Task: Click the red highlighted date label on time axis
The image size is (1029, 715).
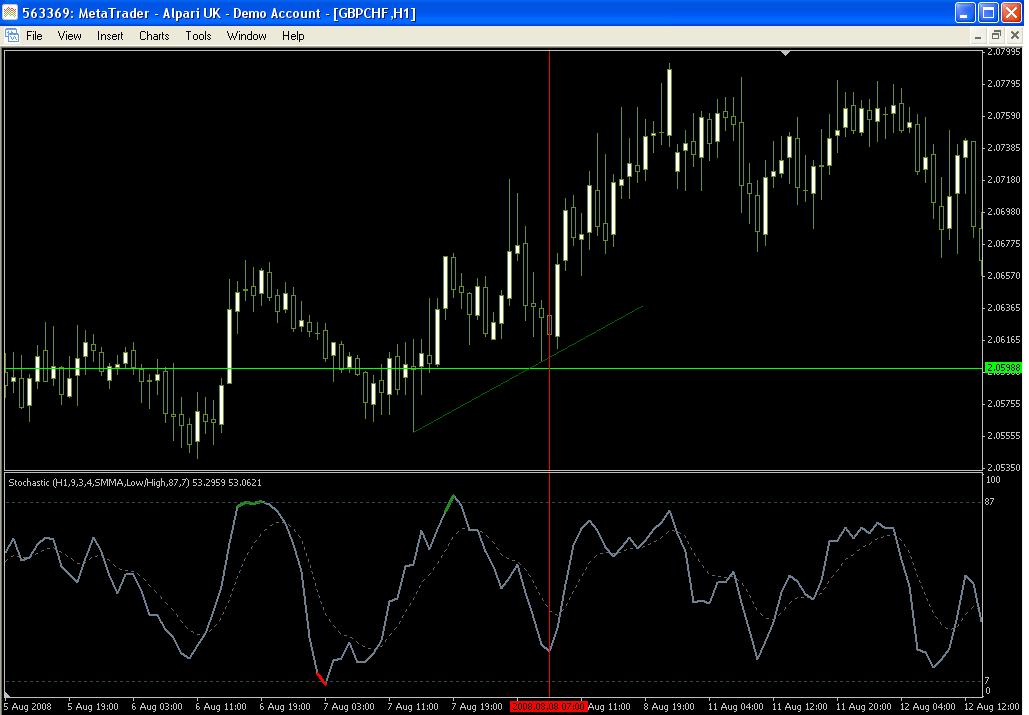Action: [549, 706]
